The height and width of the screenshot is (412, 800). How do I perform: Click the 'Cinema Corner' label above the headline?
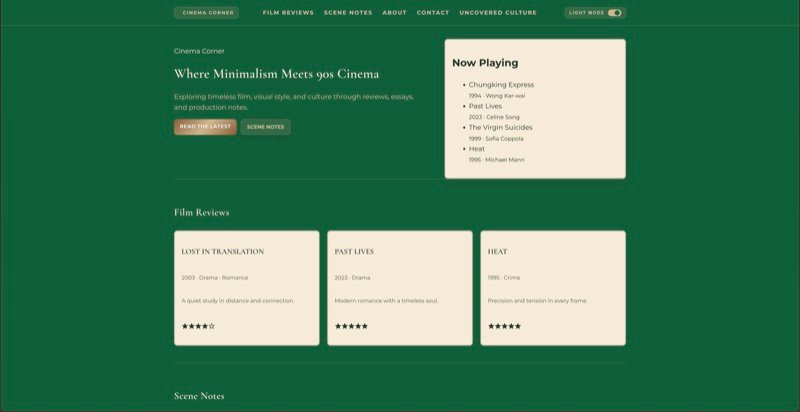199,51
